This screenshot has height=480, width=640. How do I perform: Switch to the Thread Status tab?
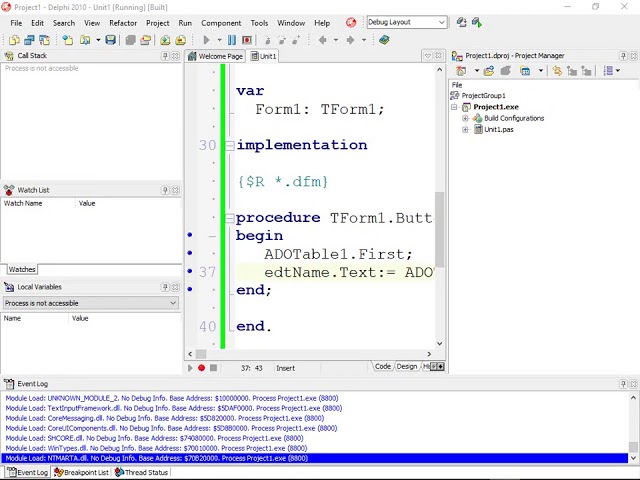click(141, 472)
